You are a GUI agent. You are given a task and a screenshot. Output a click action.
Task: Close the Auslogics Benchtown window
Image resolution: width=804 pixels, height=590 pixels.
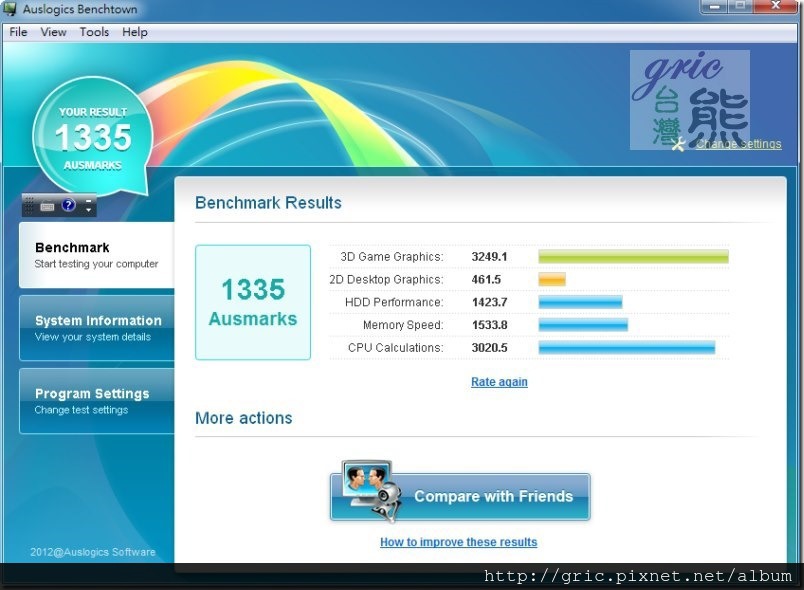tap(777, 6)
